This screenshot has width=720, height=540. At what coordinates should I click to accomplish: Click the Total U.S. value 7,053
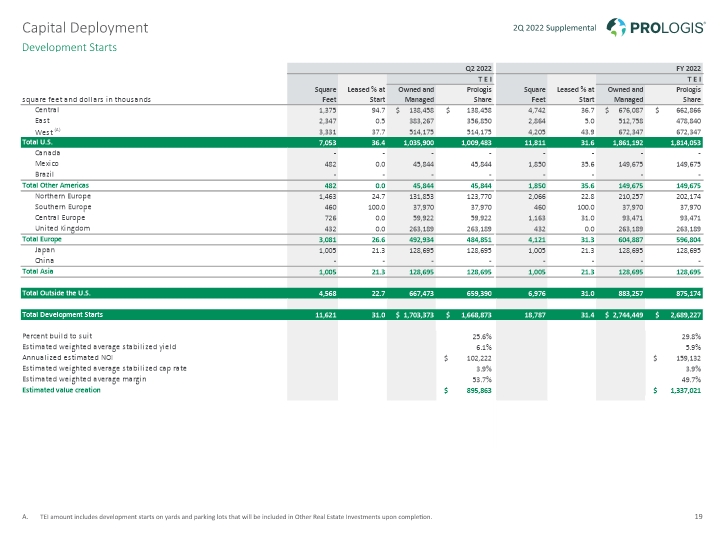coord(327,143)
